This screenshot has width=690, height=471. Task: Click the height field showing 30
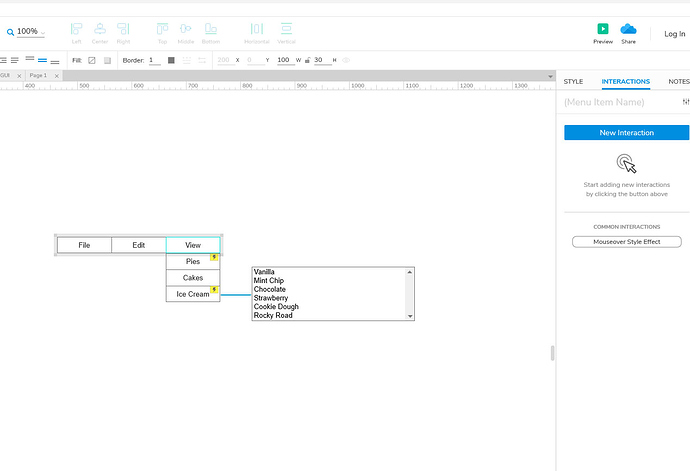click(x=322, y=60)
